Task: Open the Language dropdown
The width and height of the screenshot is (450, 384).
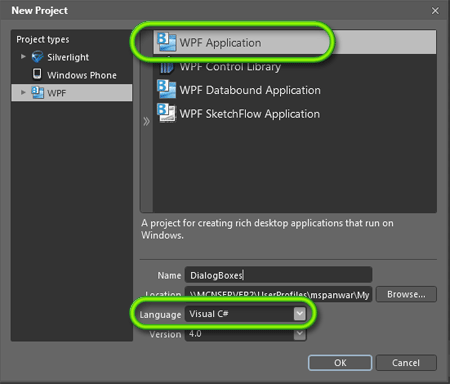Action: pyautogui.click(x=300, y=314)
